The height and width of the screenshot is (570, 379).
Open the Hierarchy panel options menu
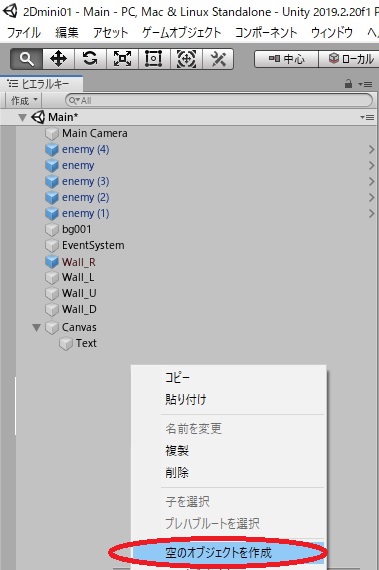(366, 84)
